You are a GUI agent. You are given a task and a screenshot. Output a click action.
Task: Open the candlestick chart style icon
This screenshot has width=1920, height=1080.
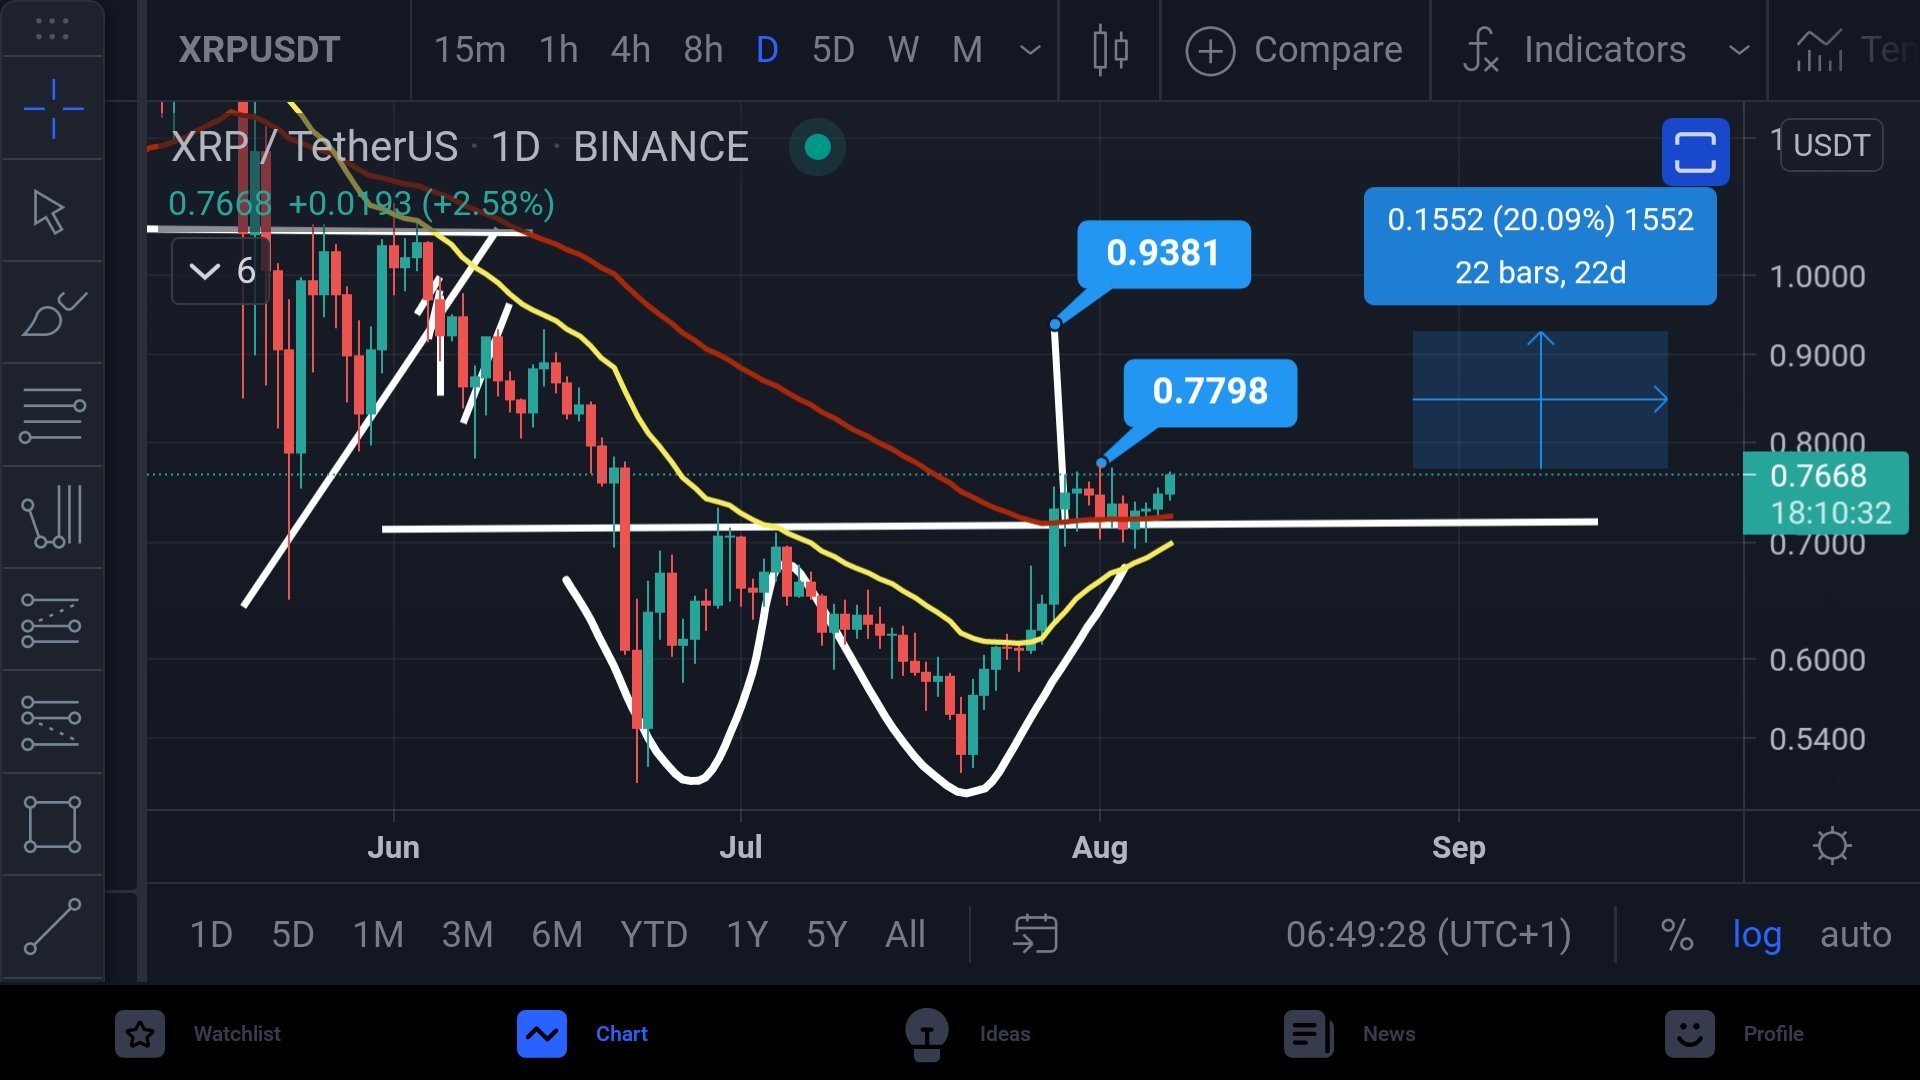tap(1110, 49)
